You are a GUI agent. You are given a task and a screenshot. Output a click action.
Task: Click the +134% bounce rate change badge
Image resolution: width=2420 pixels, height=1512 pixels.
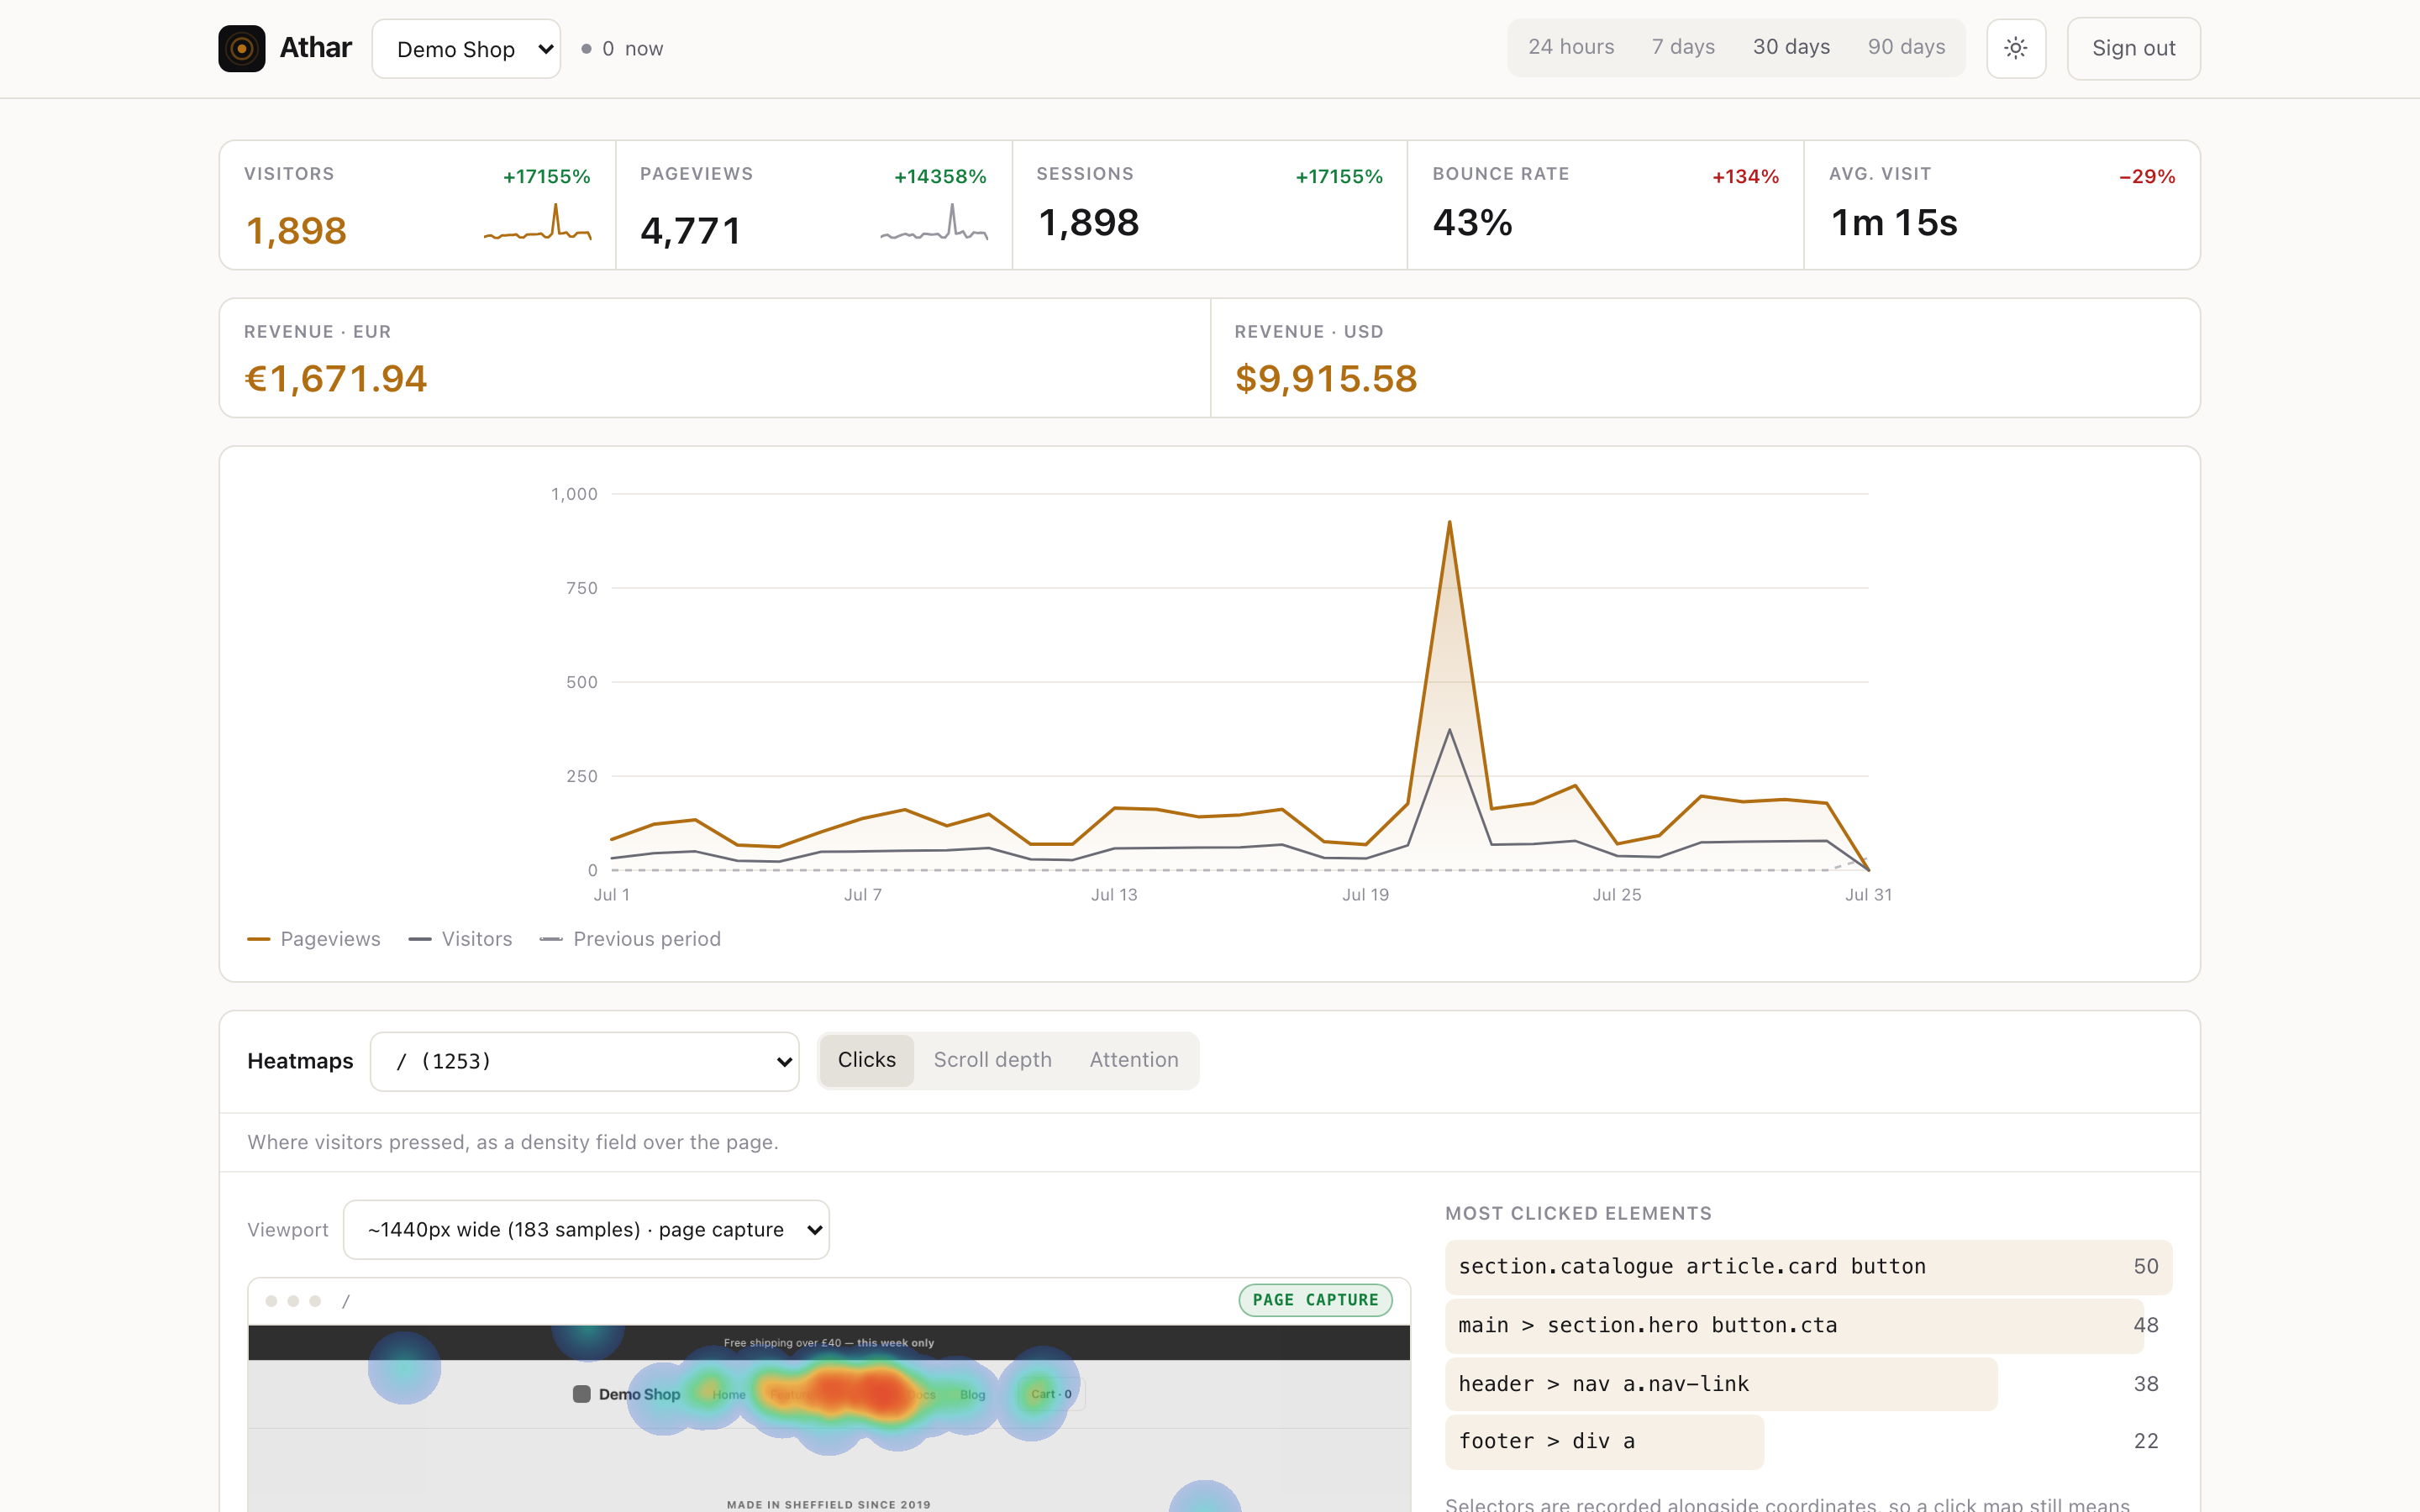pos(1745,177)
